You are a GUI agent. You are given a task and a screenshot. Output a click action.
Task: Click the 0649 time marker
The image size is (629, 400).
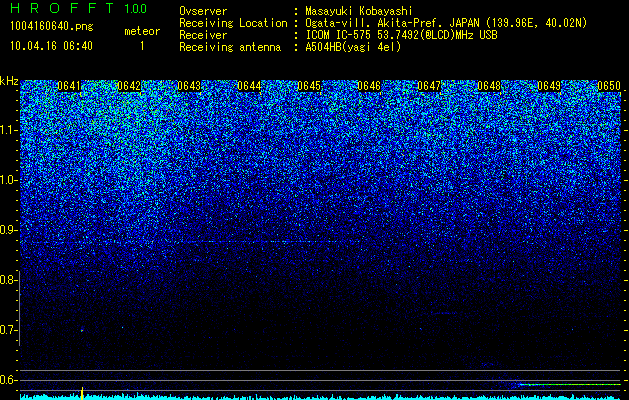tap(549, 86)
